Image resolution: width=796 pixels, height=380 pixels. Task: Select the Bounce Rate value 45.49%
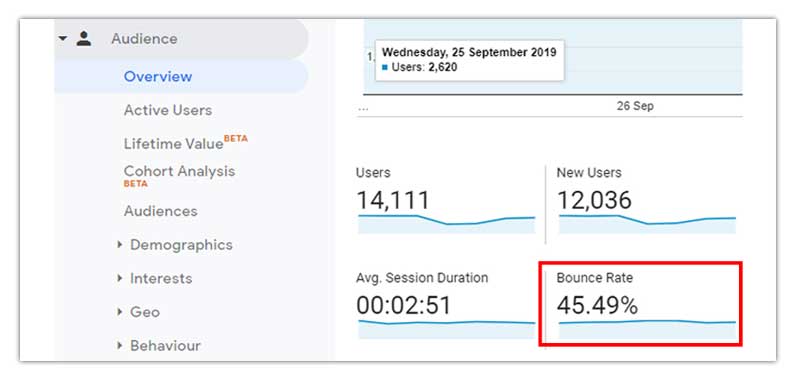click(x=598, y=305)
